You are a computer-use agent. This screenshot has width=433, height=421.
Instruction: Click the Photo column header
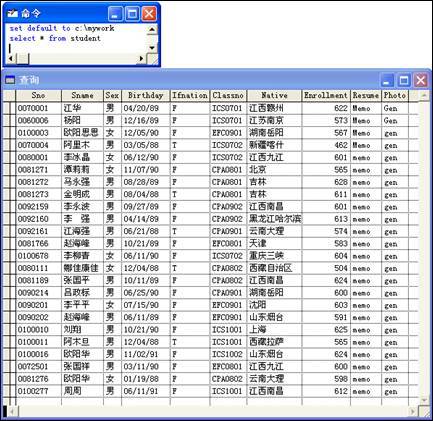pos(395,96)
